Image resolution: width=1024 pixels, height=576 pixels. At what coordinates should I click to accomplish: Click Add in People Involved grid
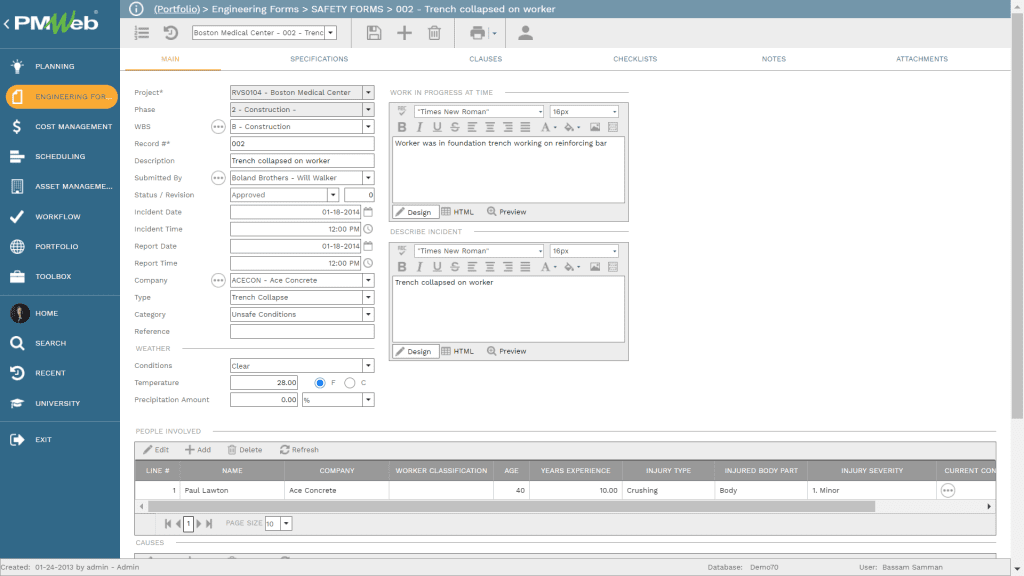(198, 450)
